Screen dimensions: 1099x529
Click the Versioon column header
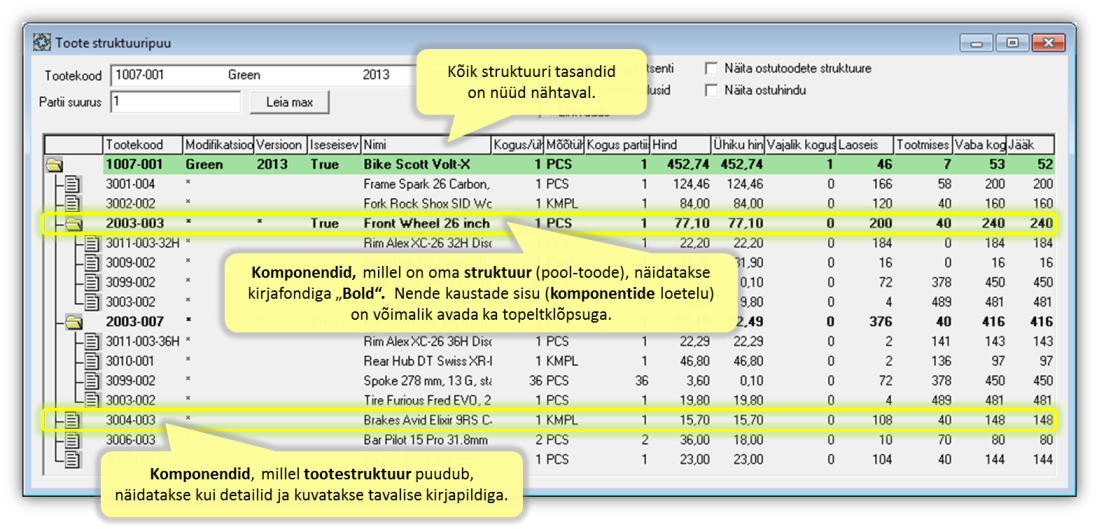point(280,144)
